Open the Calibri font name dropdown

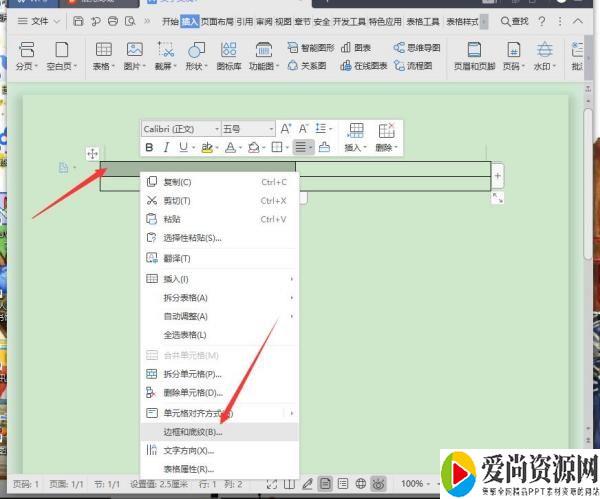[180, 129]
